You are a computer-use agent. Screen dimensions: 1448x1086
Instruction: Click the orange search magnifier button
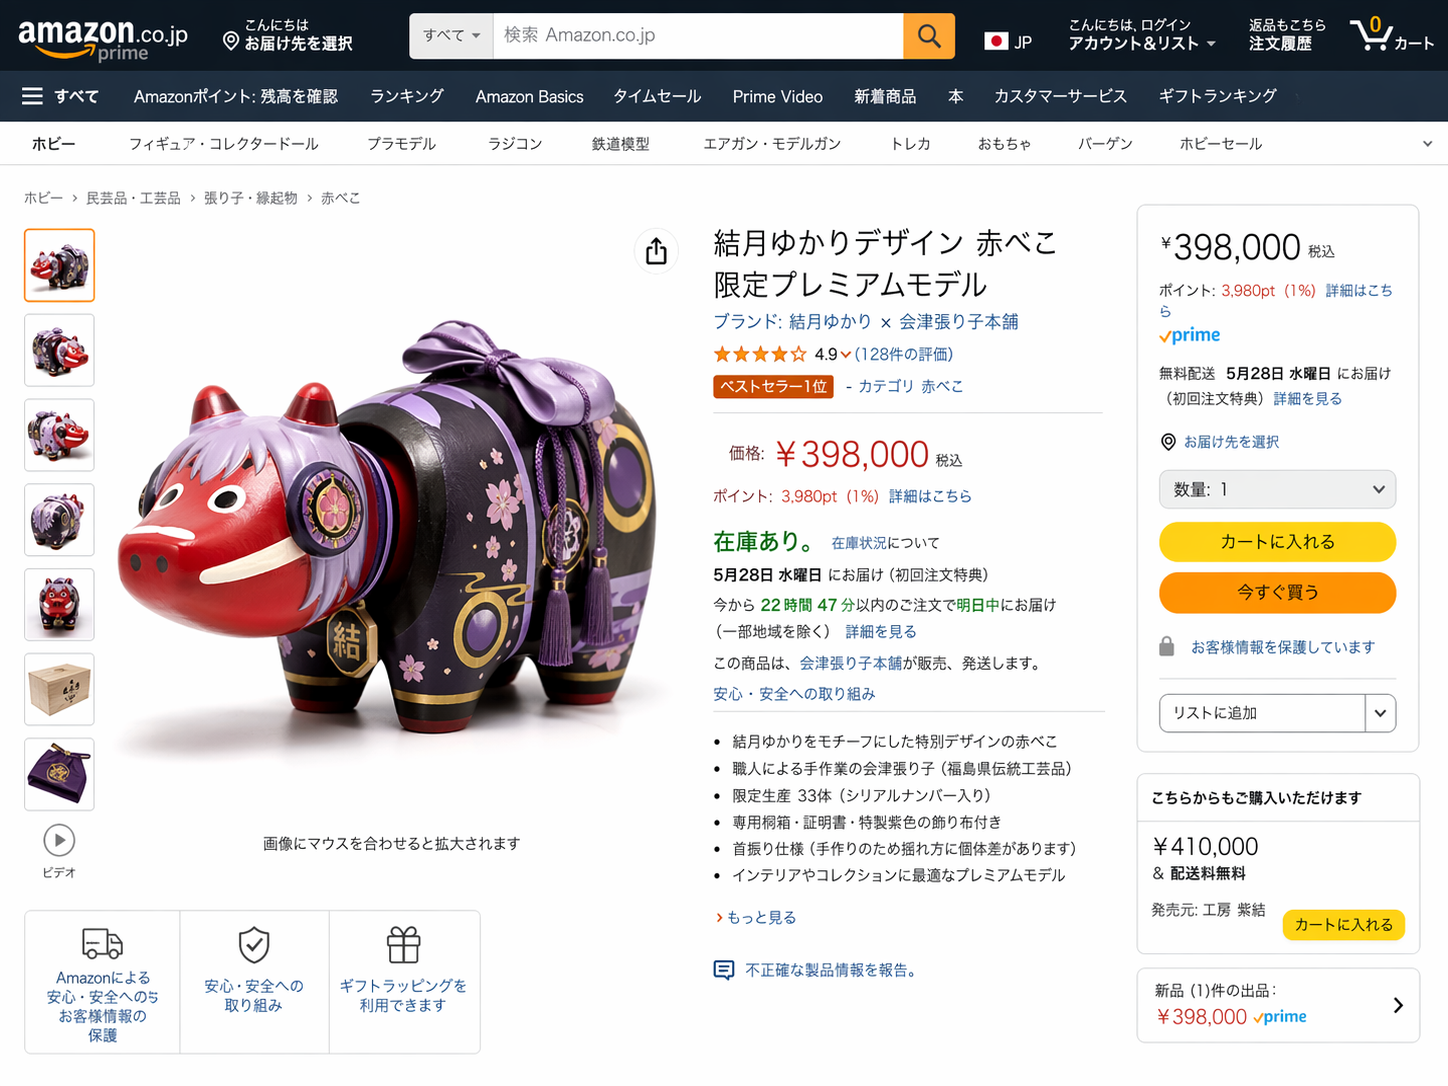(x=928, y=37)
